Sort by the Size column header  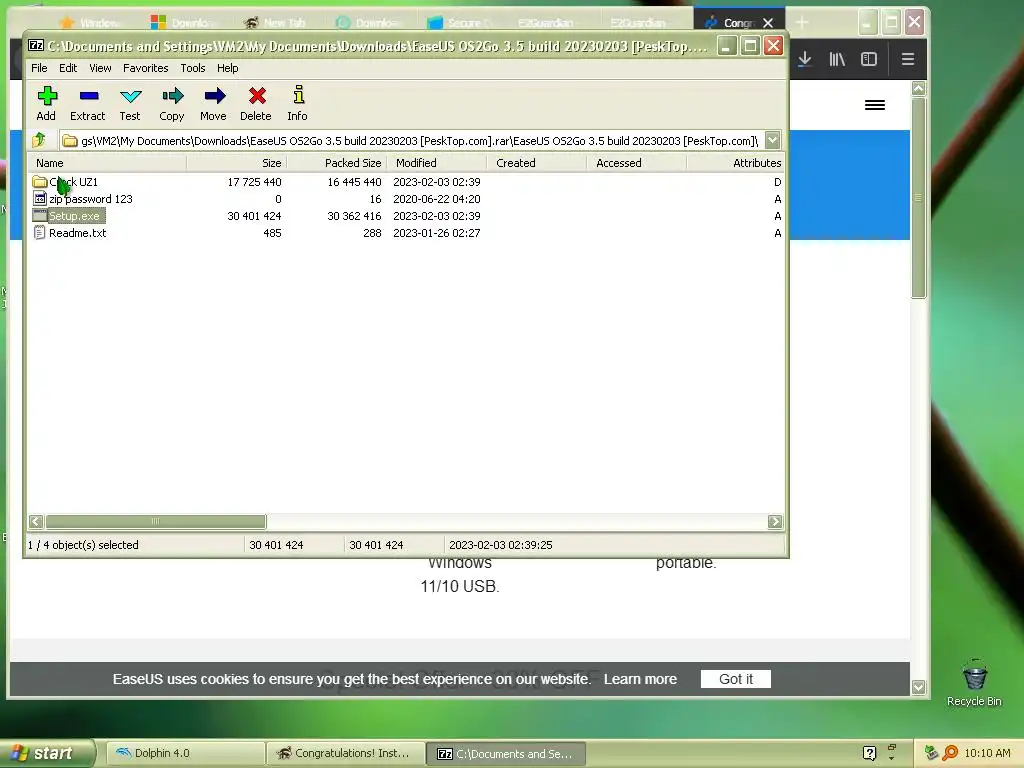236,163
